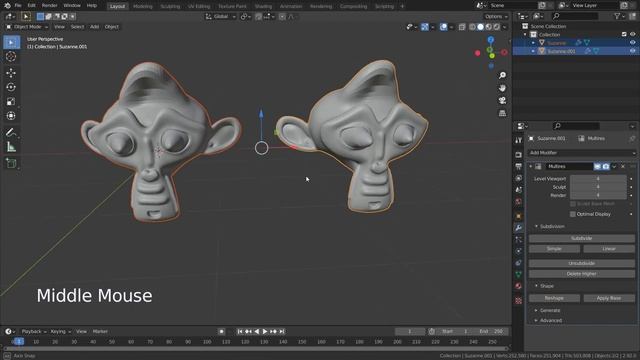This screenshot has height=360, width=640.
Task: Hide Suzanne object with its eye icon
Action: [632, 42]
